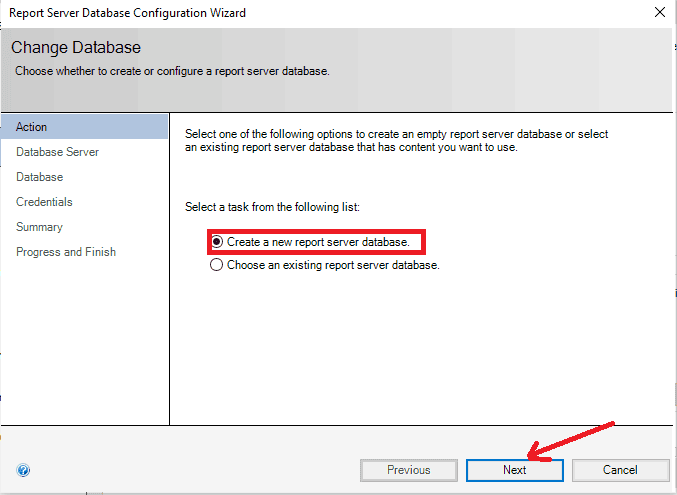Select the Create a new report server database radio button

(x=216, y=242)
